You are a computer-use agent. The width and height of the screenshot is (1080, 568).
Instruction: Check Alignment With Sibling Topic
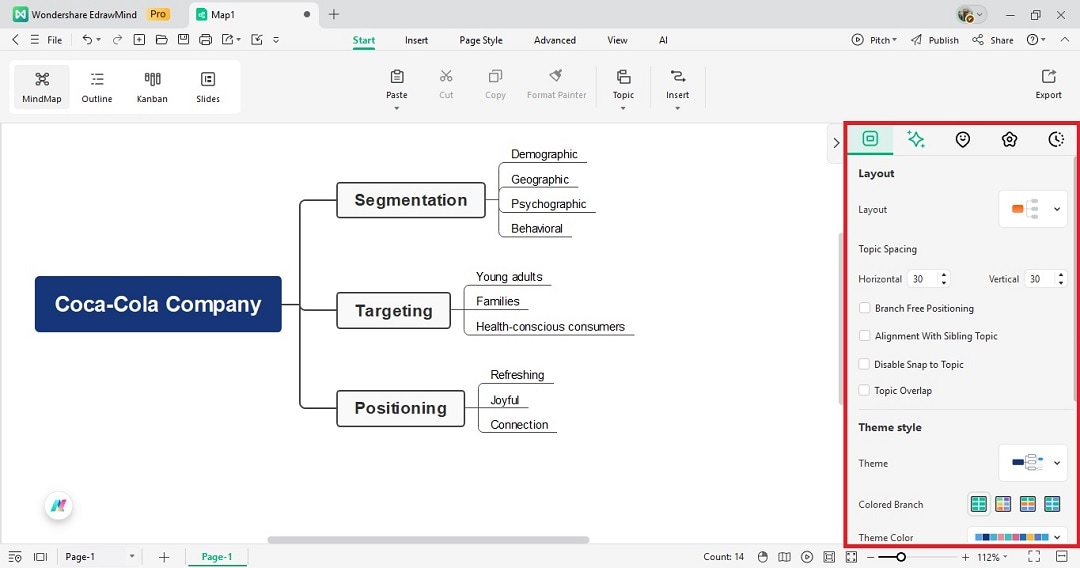(x=864, y=335)
